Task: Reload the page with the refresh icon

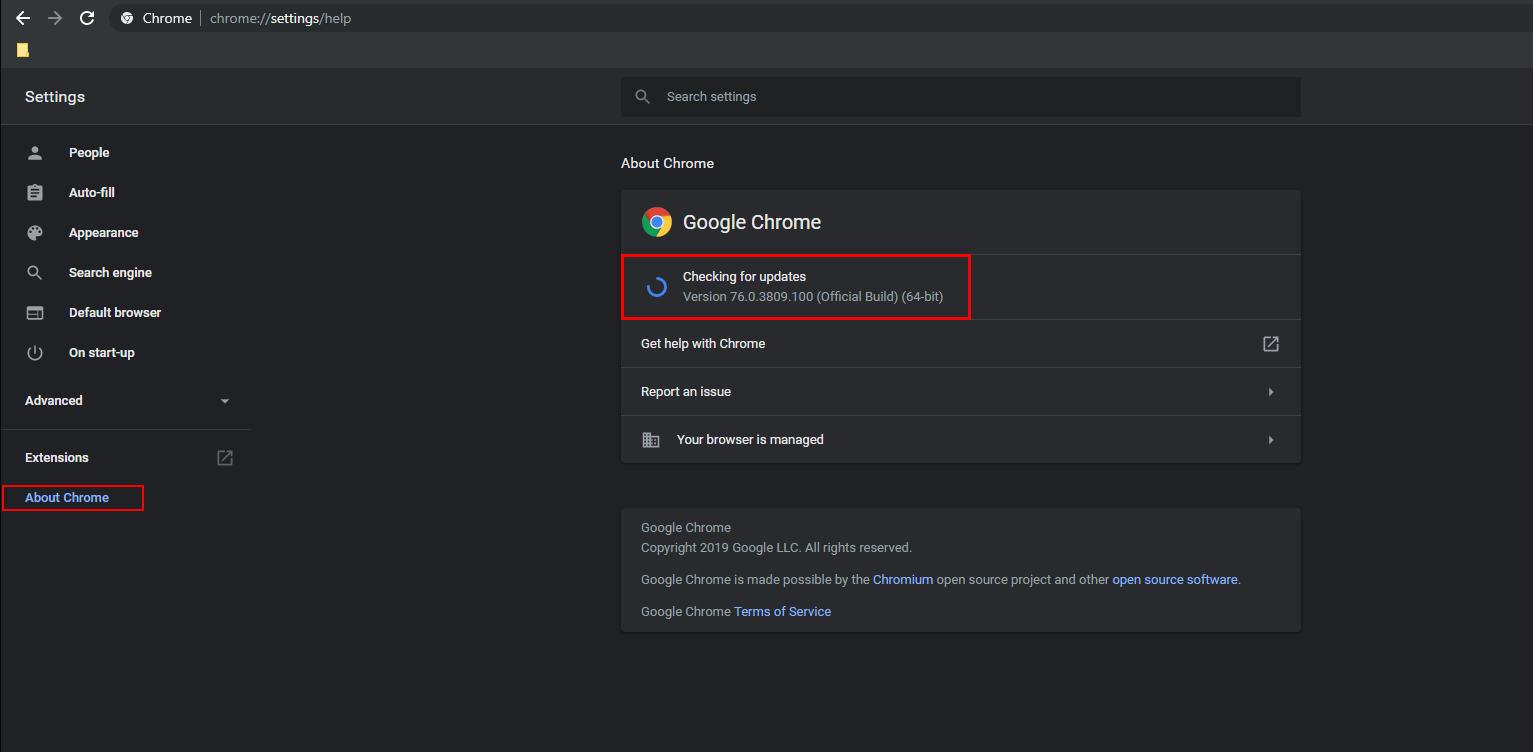Action: (x=87, y=18)
